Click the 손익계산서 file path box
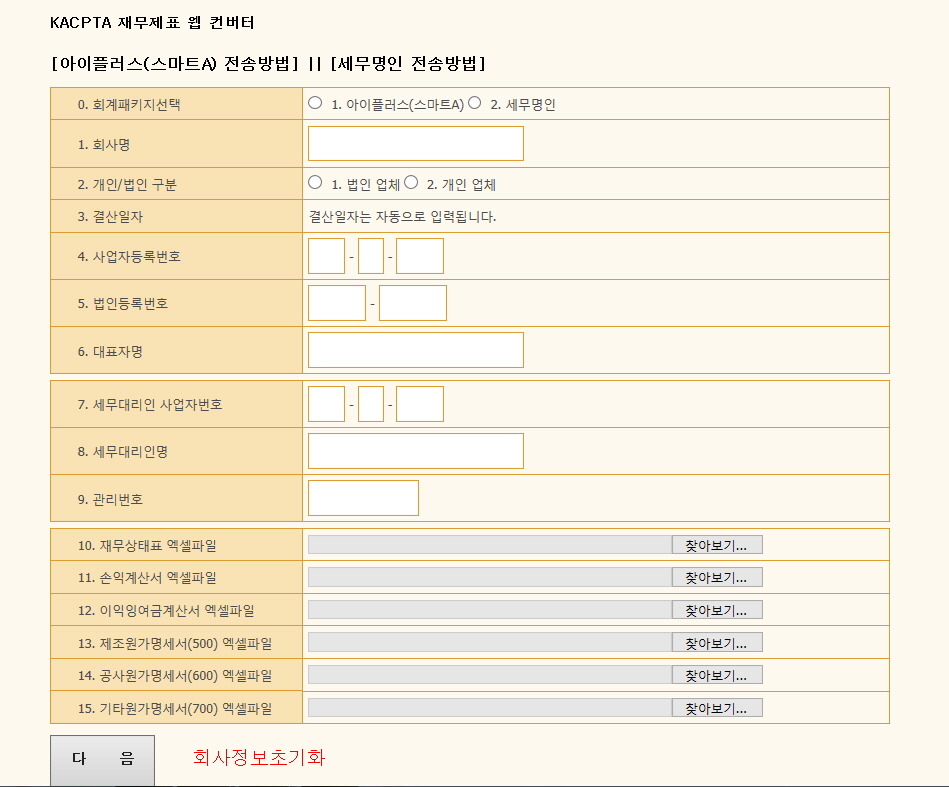 pos(490,578)
